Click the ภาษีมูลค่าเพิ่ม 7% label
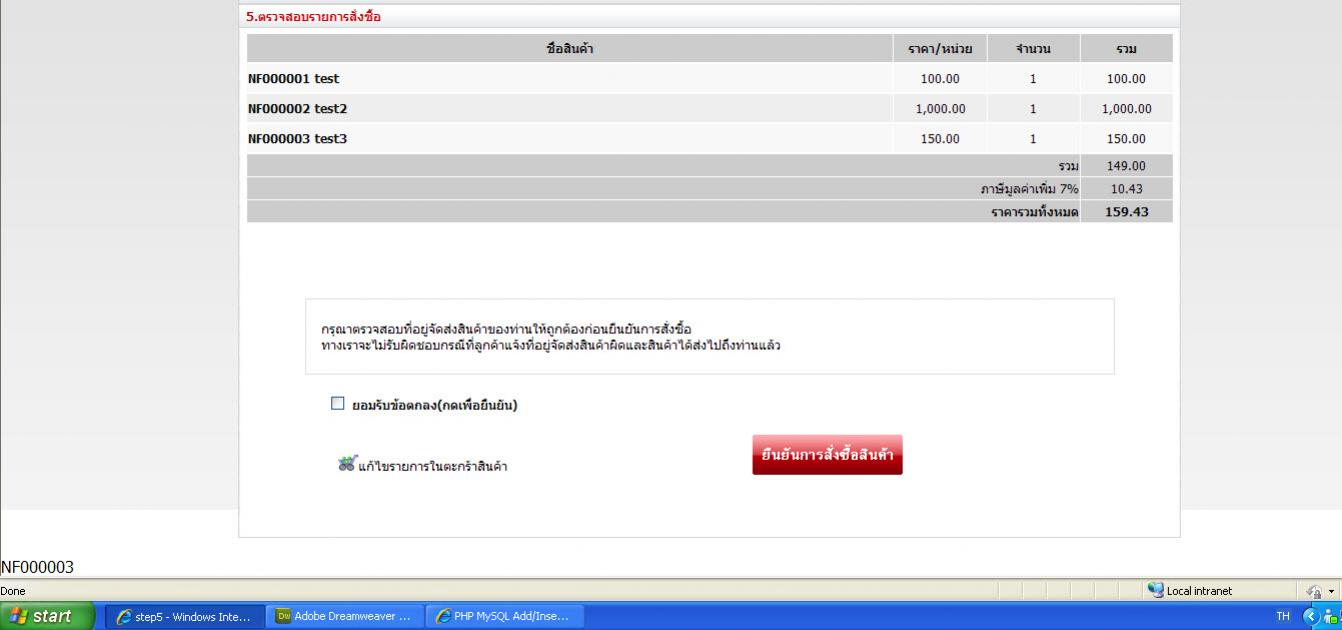This screenshot has width=1342, height=630. pos(1029,189)
